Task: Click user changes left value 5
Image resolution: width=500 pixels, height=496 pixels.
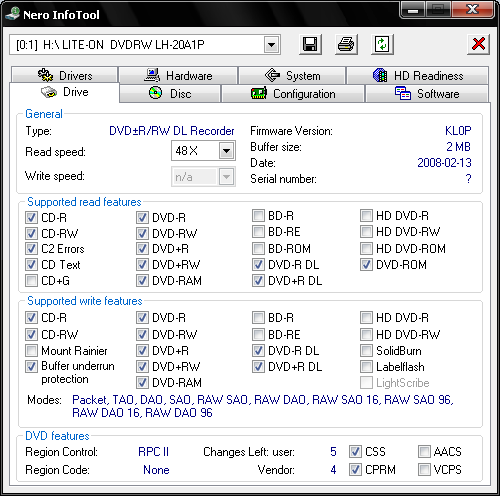Action: (x=333, y=452)
